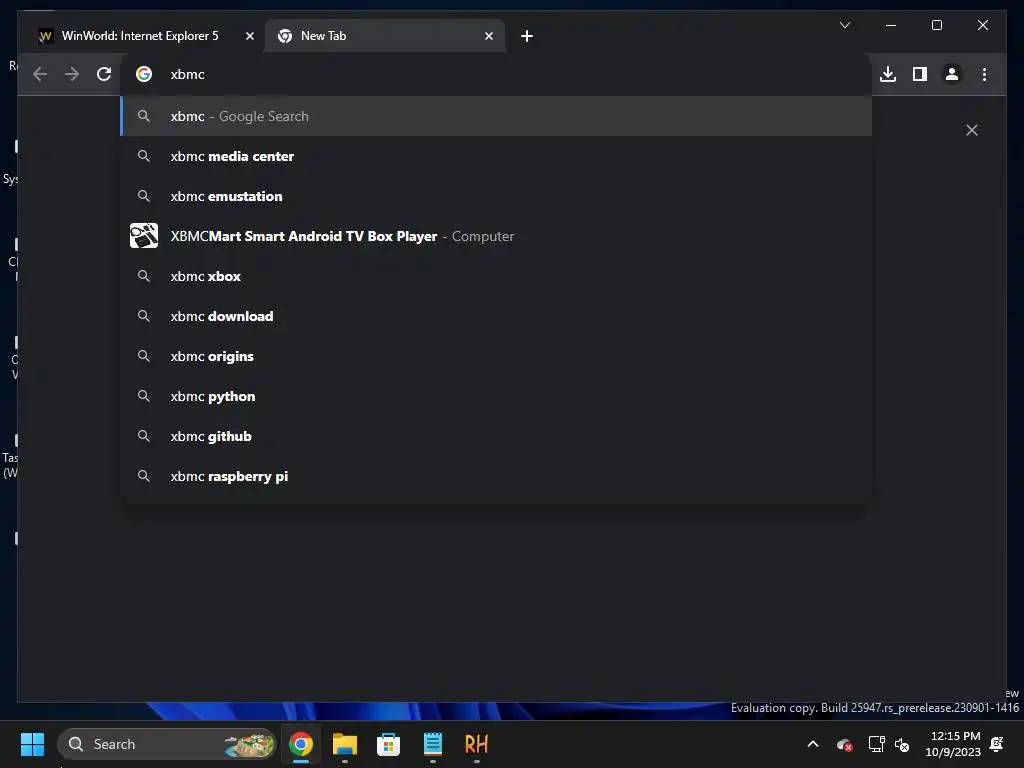
Task: Pick xbmc github suggestion
Action: click(496, 436)
